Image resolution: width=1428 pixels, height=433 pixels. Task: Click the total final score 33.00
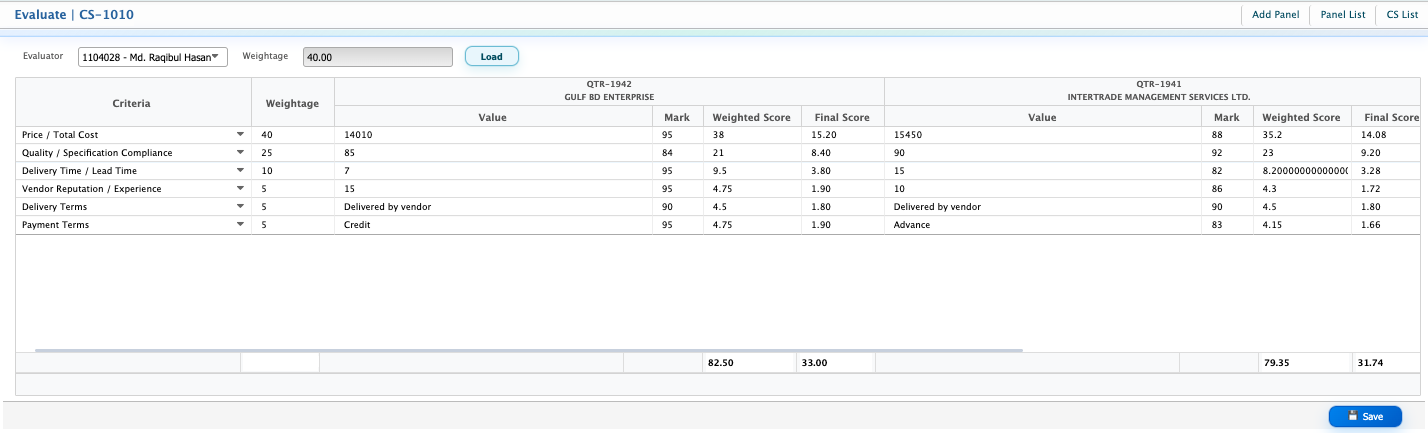click(835, 363)
